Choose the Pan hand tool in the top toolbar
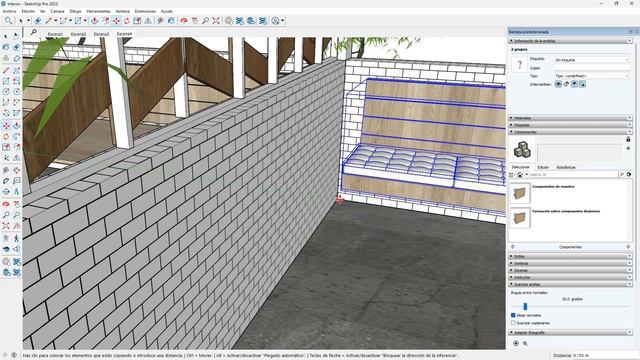The image size is (640, 360). pos(195,20)
